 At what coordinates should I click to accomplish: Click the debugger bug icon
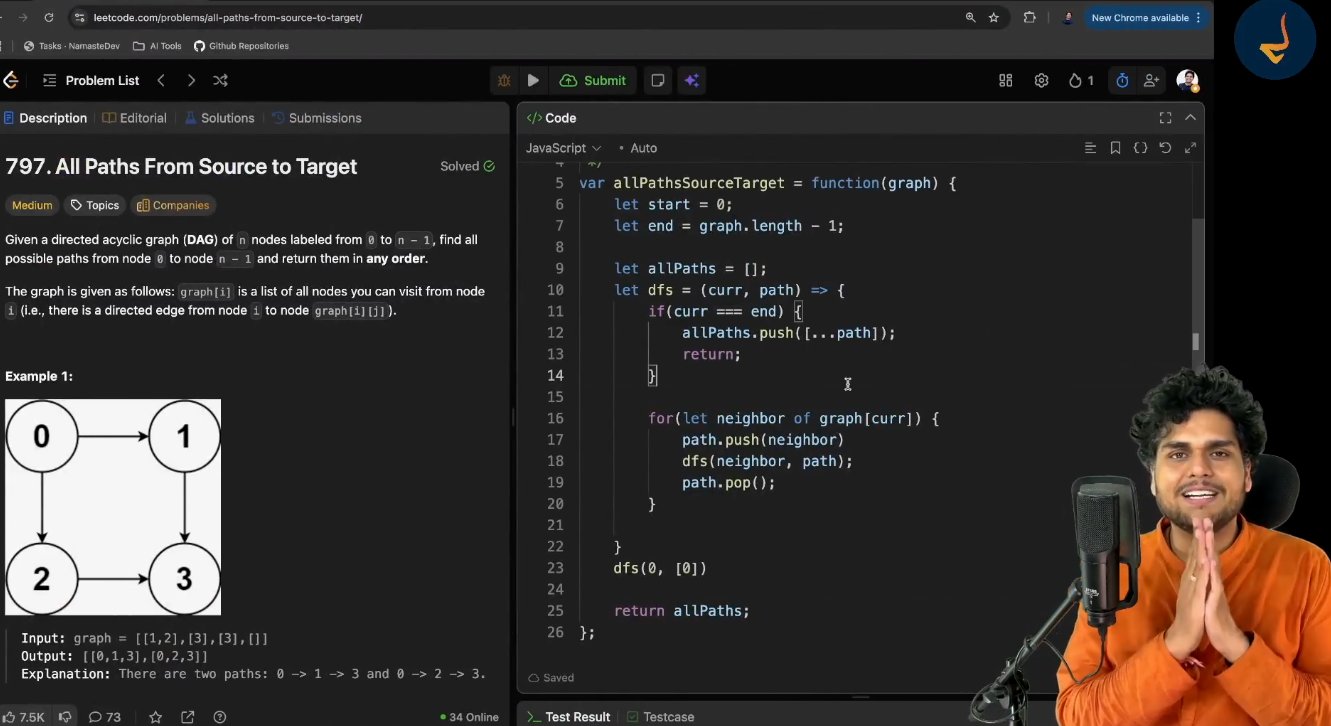click(x=504, y=81)
